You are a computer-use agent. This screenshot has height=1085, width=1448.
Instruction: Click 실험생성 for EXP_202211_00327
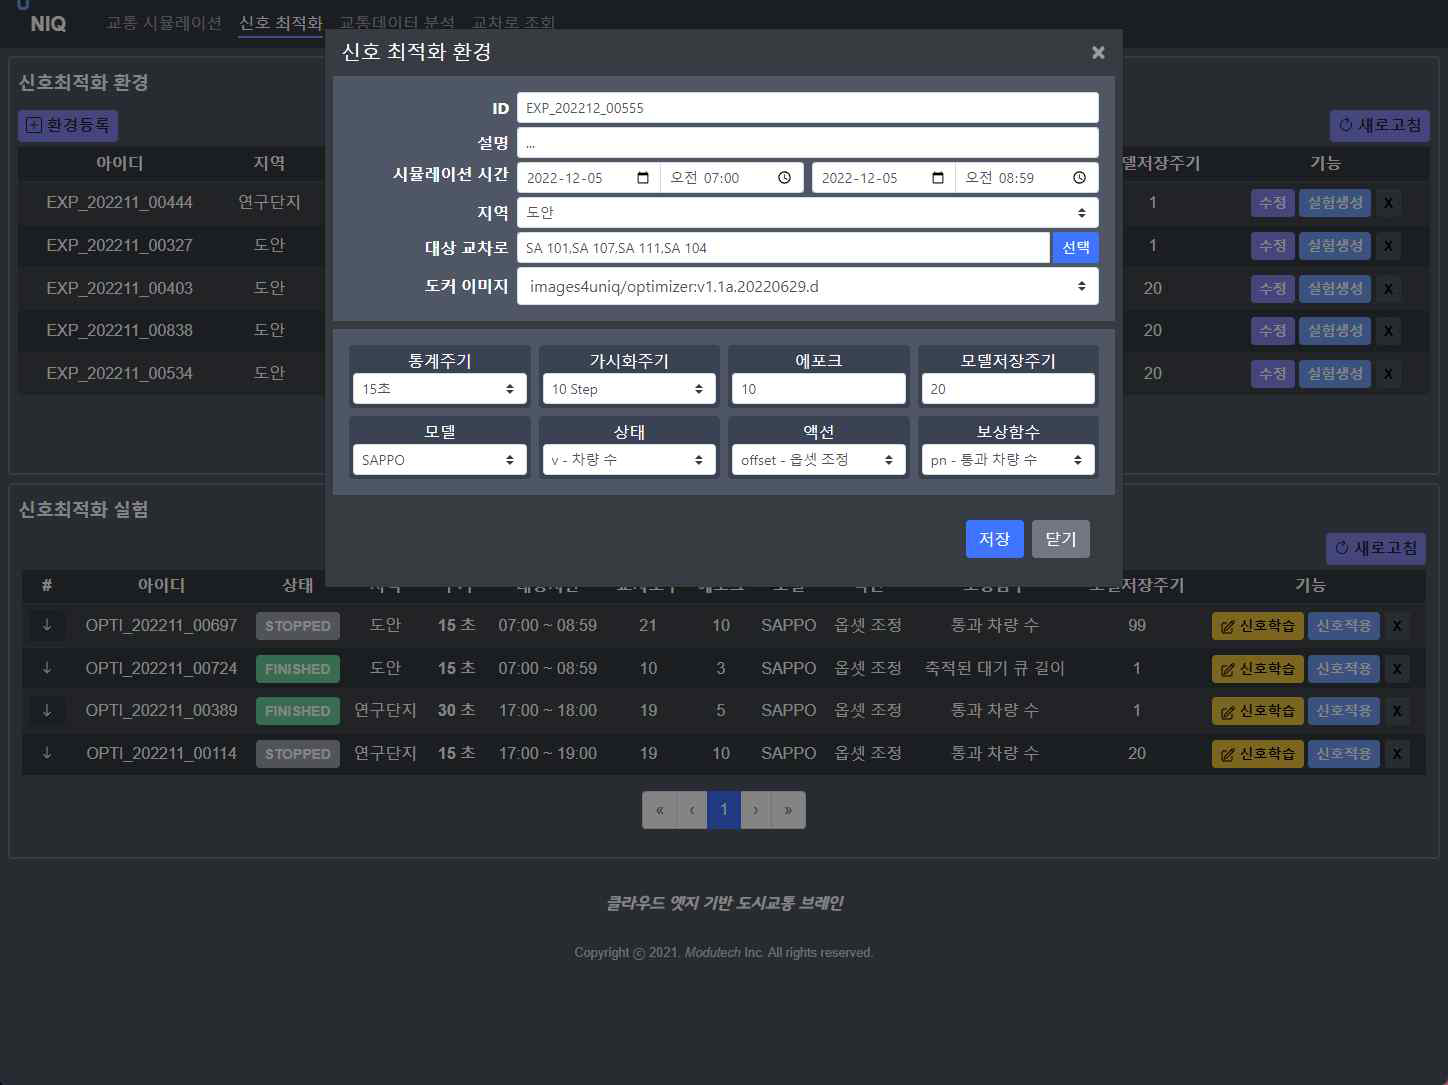pos(1335,246)
